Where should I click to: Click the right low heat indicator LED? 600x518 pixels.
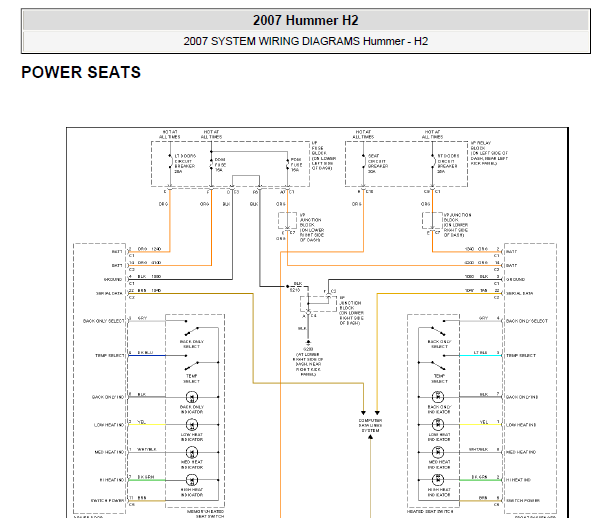coord(438,424)
